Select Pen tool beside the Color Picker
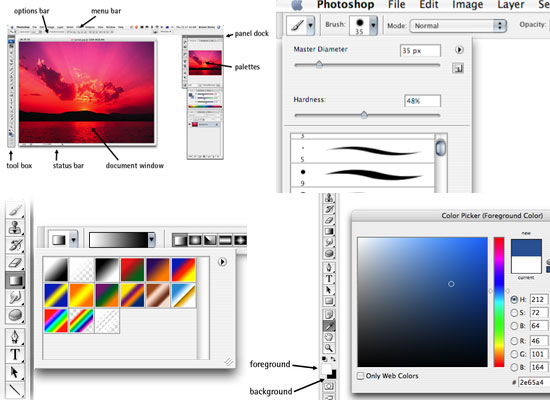Screen dimensions: 550x400 tap(329, 267)
